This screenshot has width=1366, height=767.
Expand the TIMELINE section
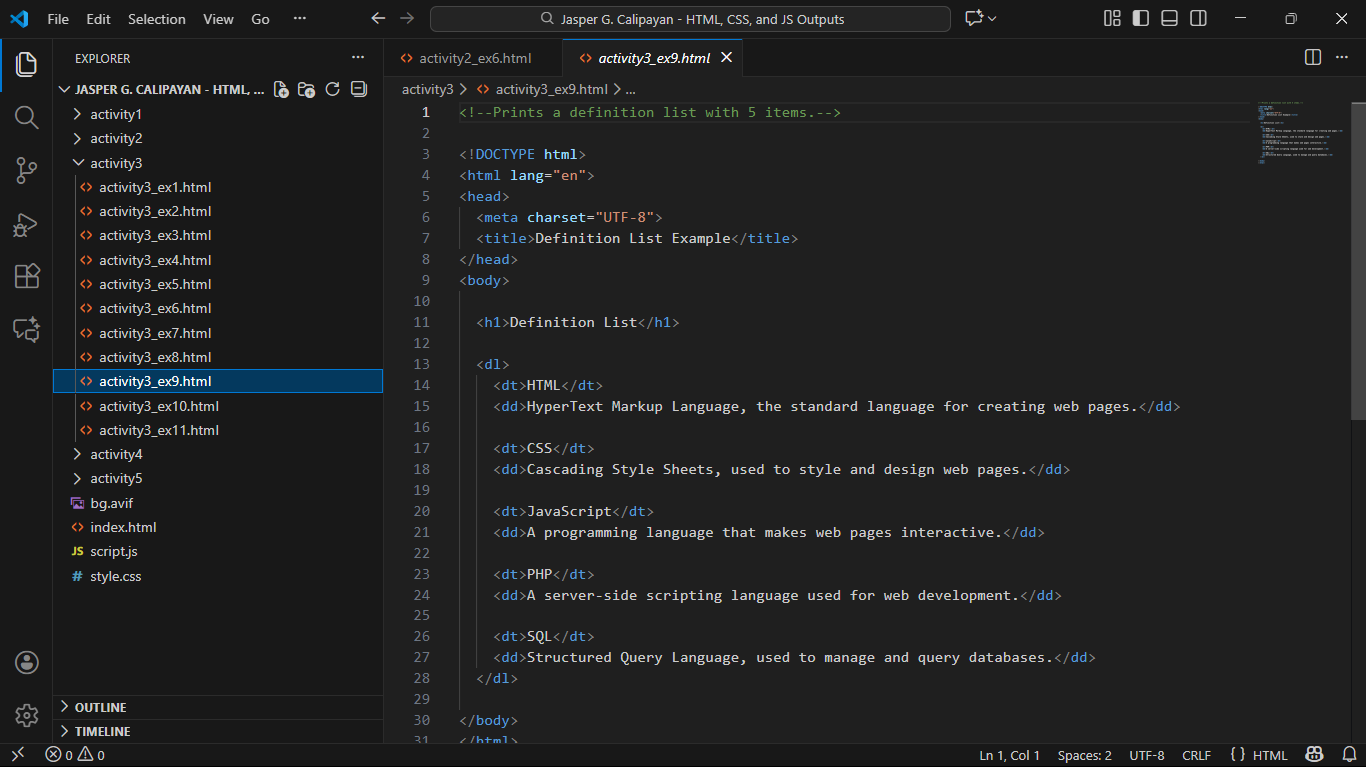click(102, 731)
